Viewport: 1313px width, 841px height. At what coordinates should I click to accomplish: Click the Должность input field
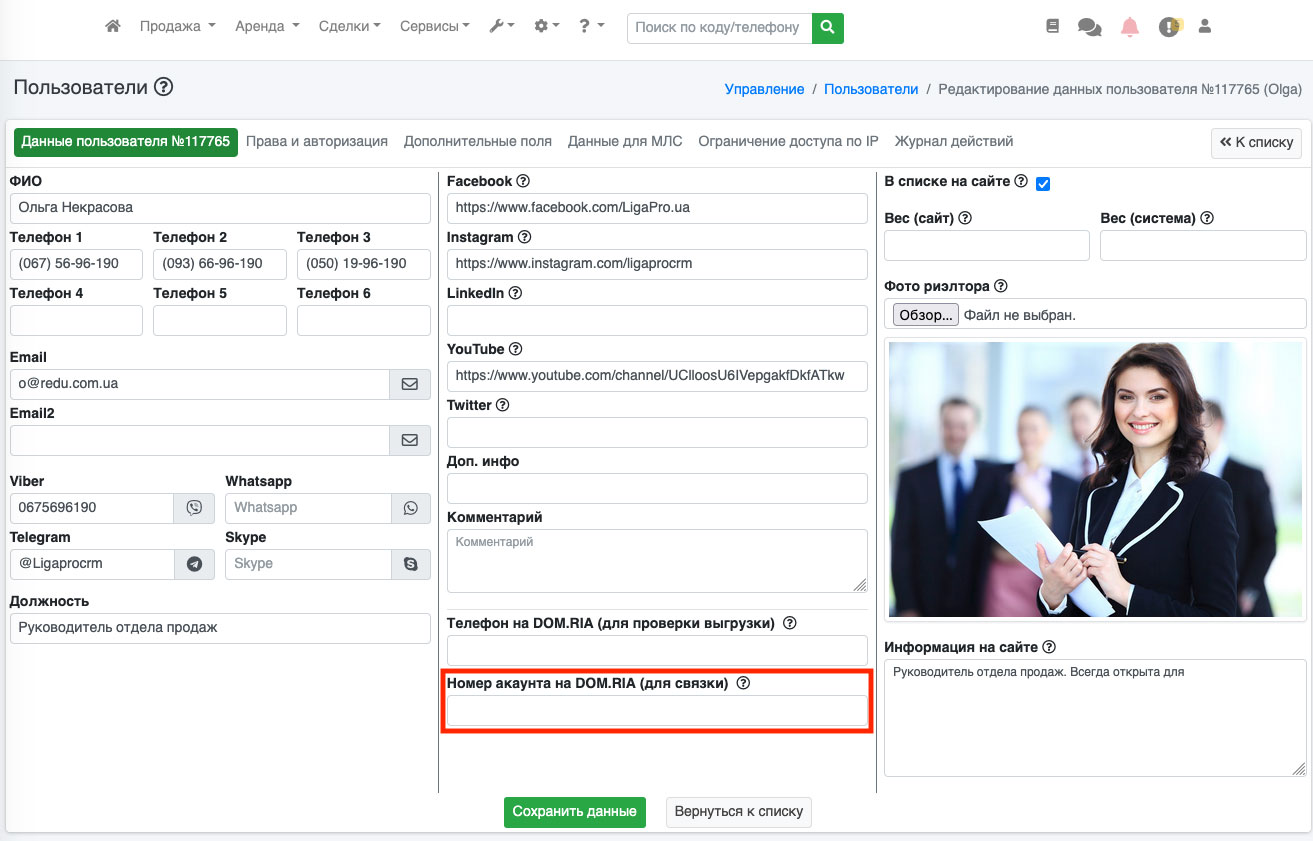(x=220, y=628)
